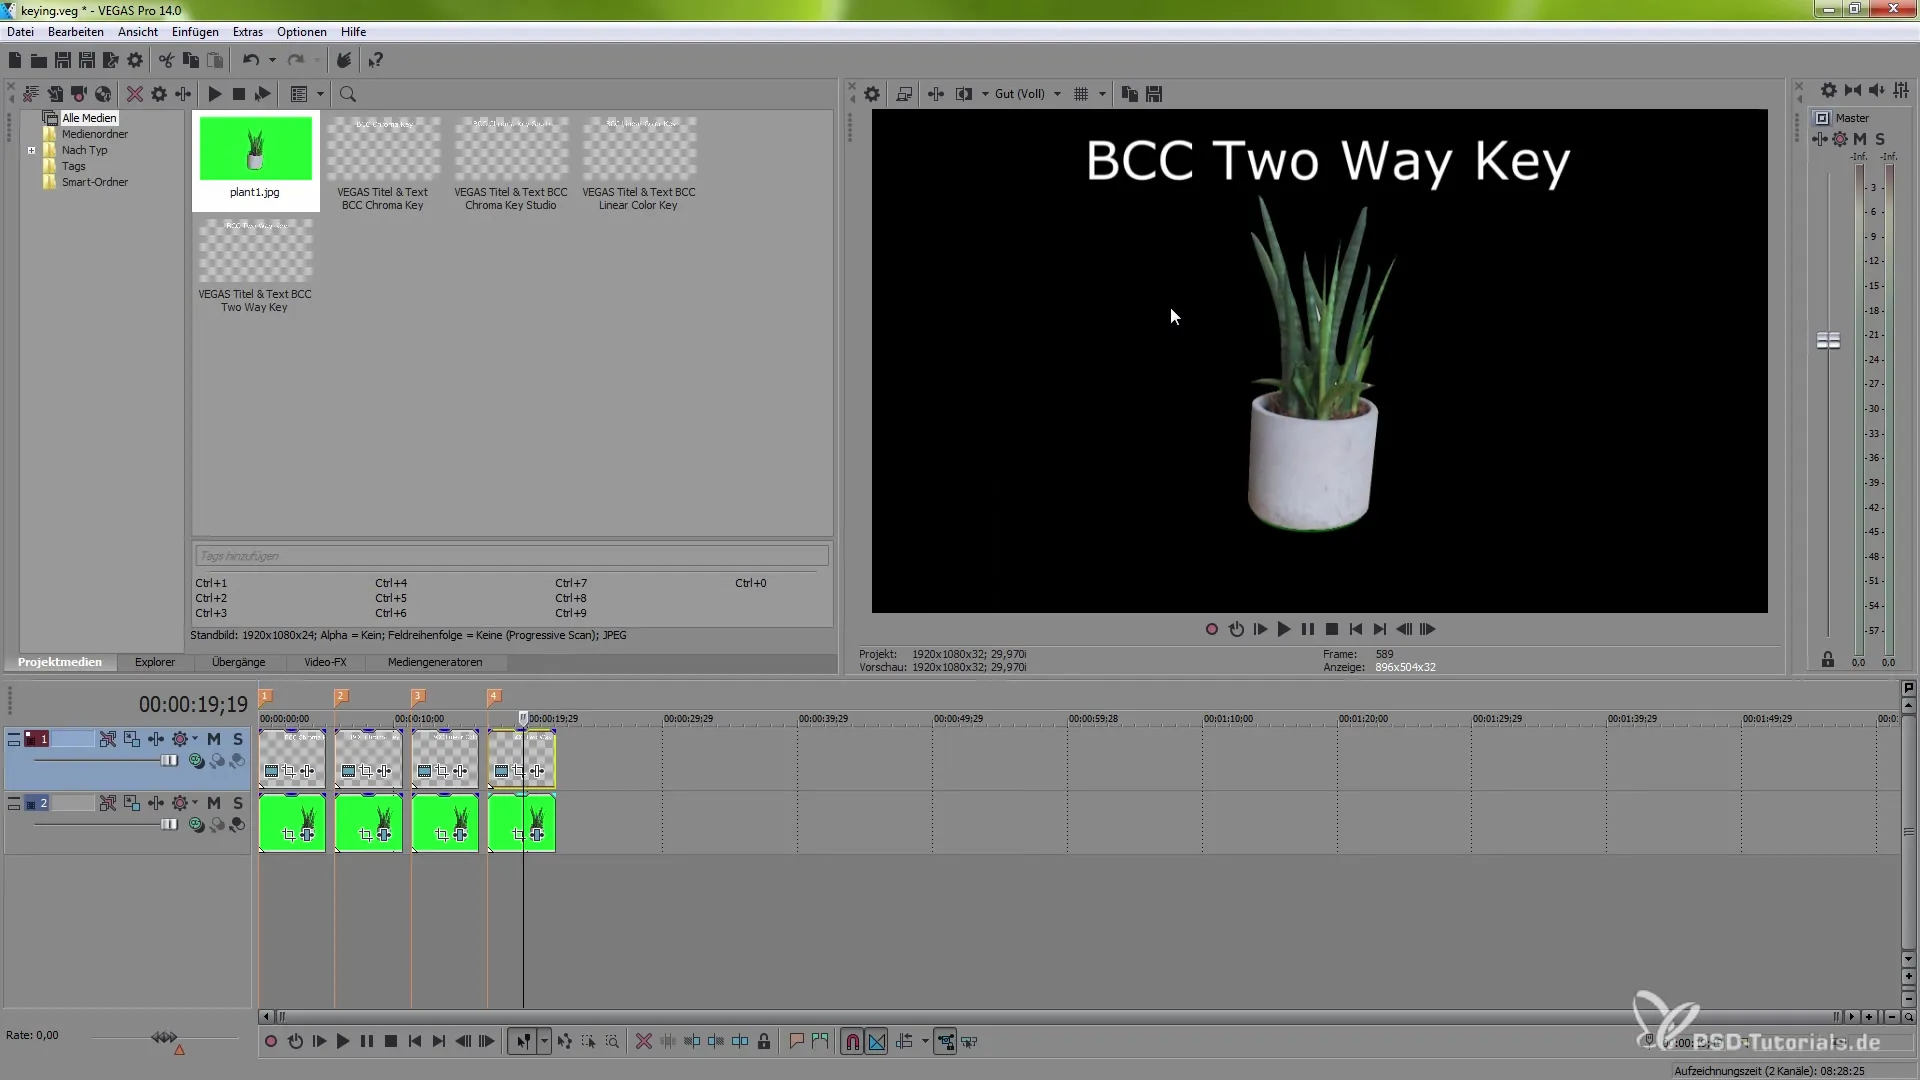The height and width of the screenshot is (1080, 1920).
Task: Open auto ripple mode dropdown arrow
Action: click(925, 1042)
